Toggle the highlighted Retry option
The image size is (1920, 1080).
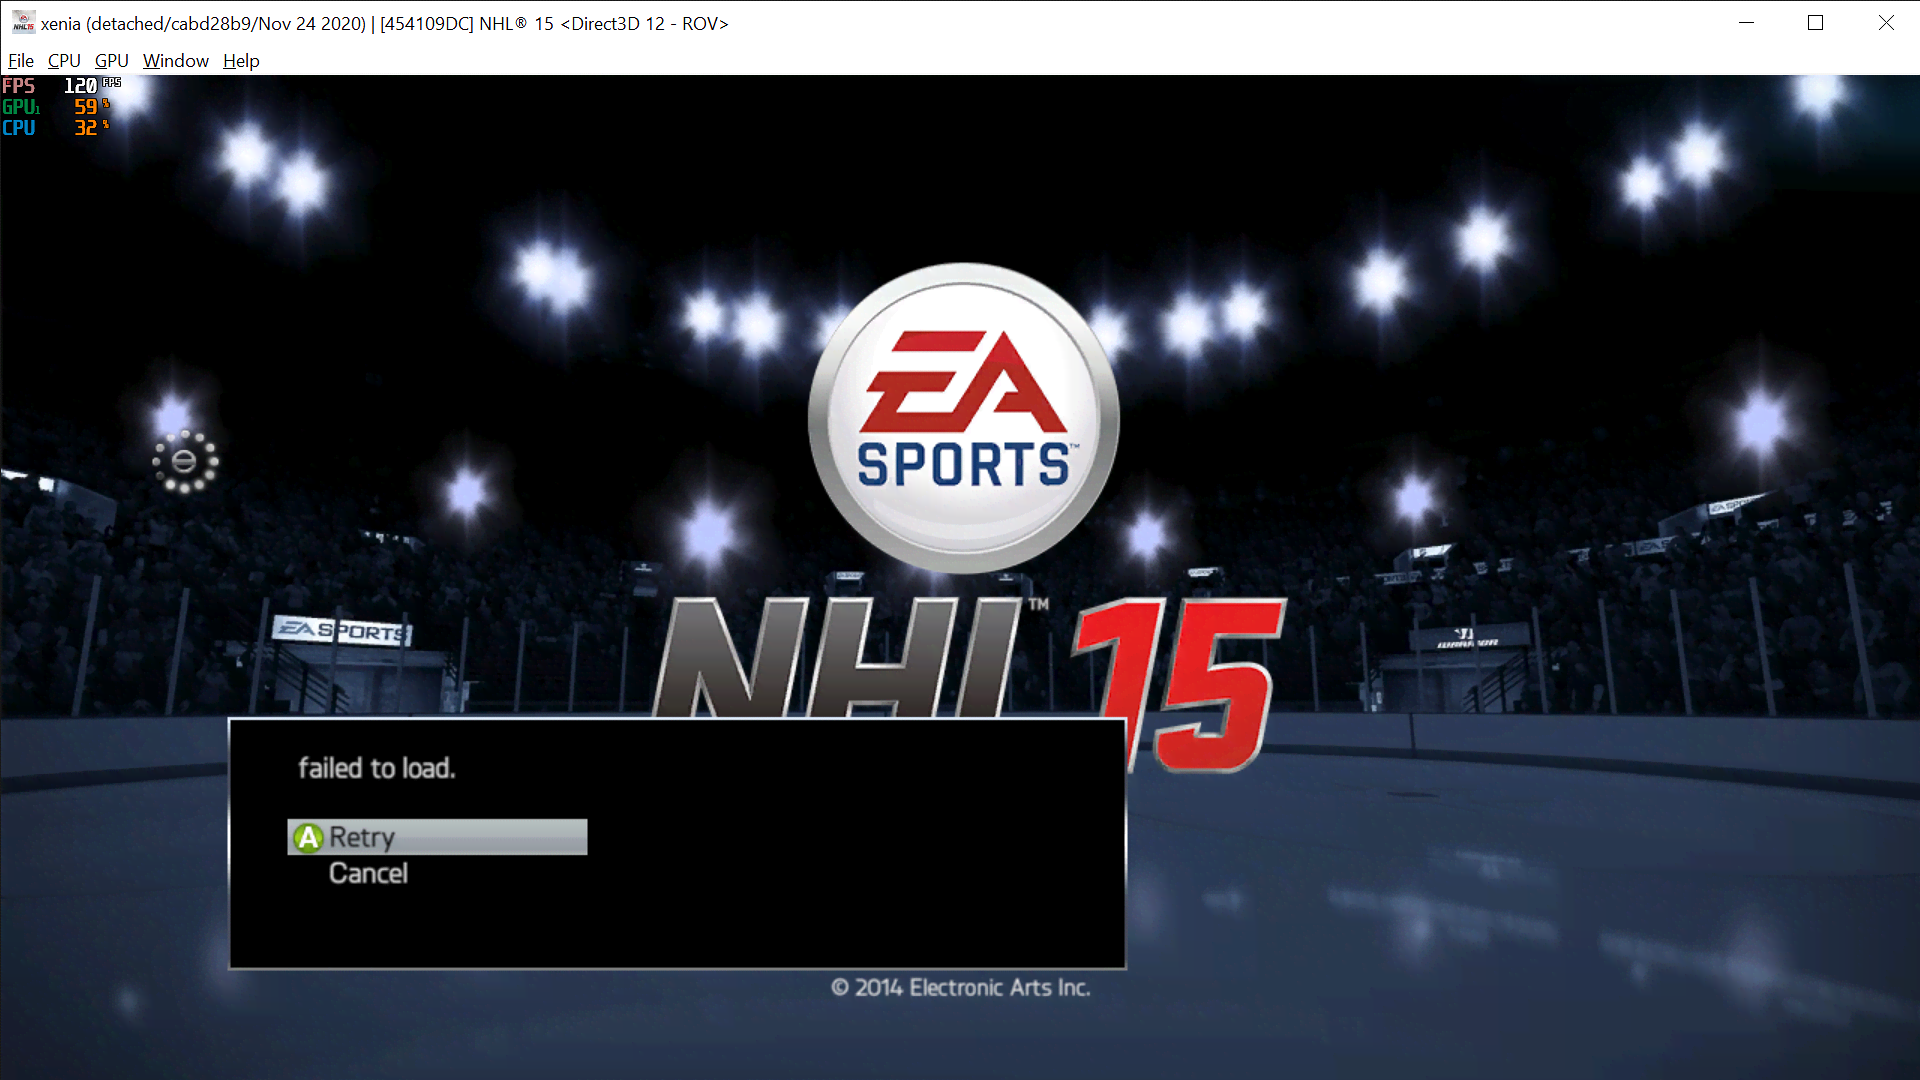click(436, 837)
